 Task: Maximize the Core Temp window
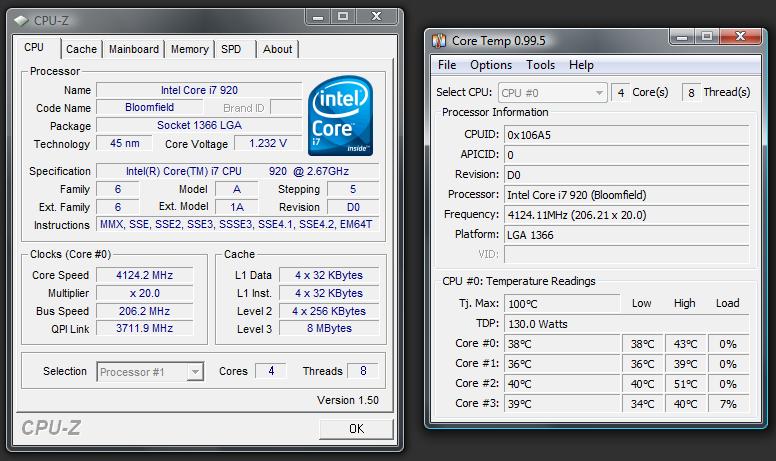tap(707, 37)
